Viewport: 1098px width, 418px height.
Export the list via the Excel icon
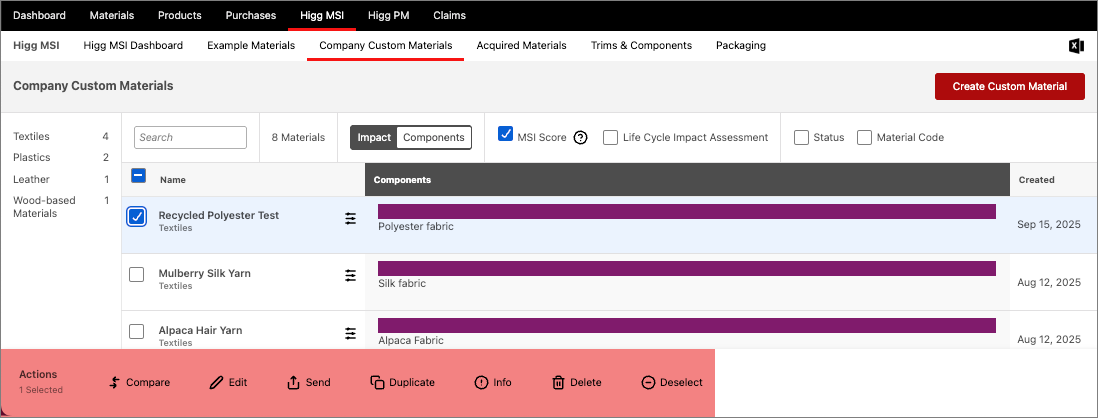point(1076,46)
